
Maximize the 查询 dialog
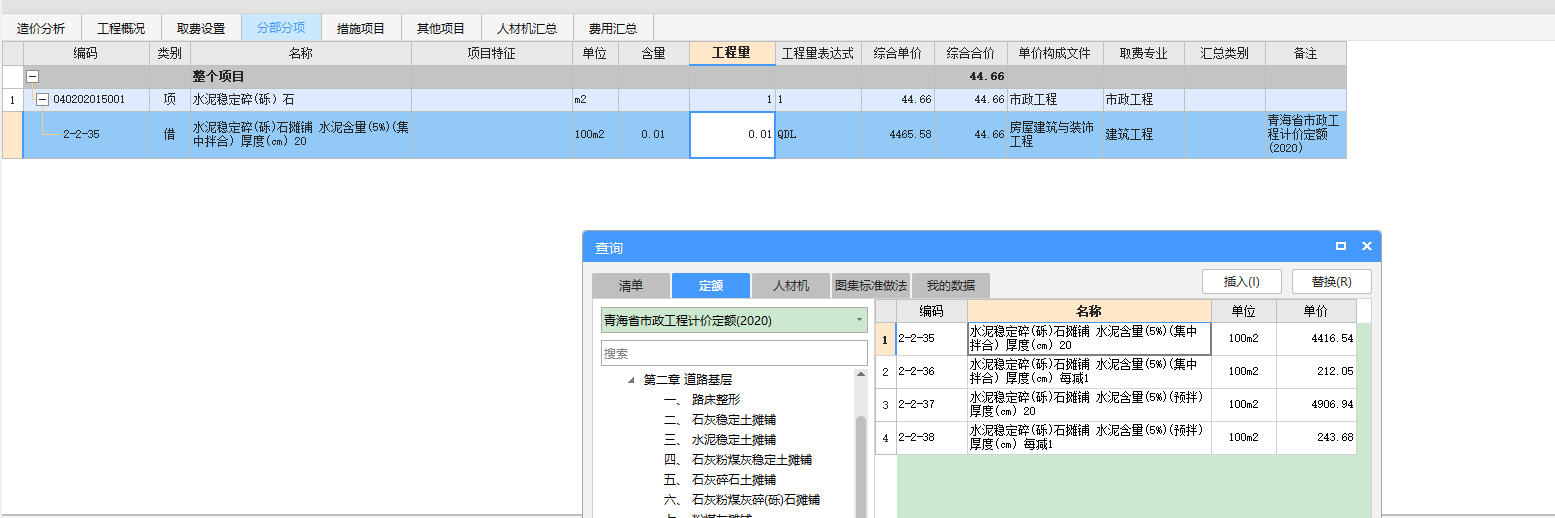pyautogui.click(x=1341, y=246)
